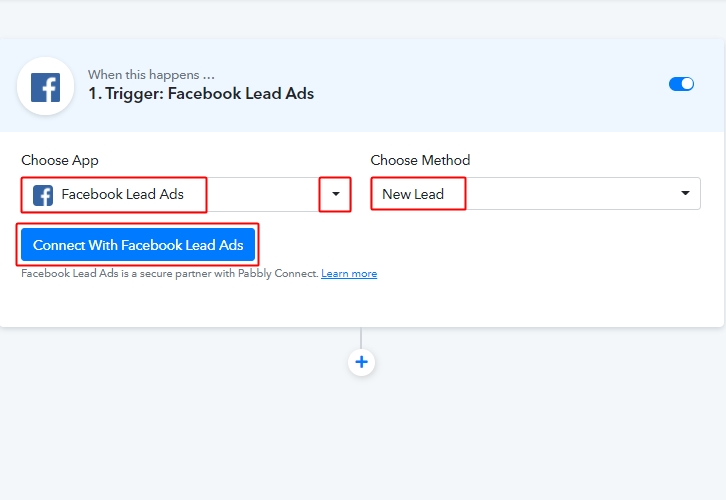Click the Choose App label

click(x=60, y=160)
